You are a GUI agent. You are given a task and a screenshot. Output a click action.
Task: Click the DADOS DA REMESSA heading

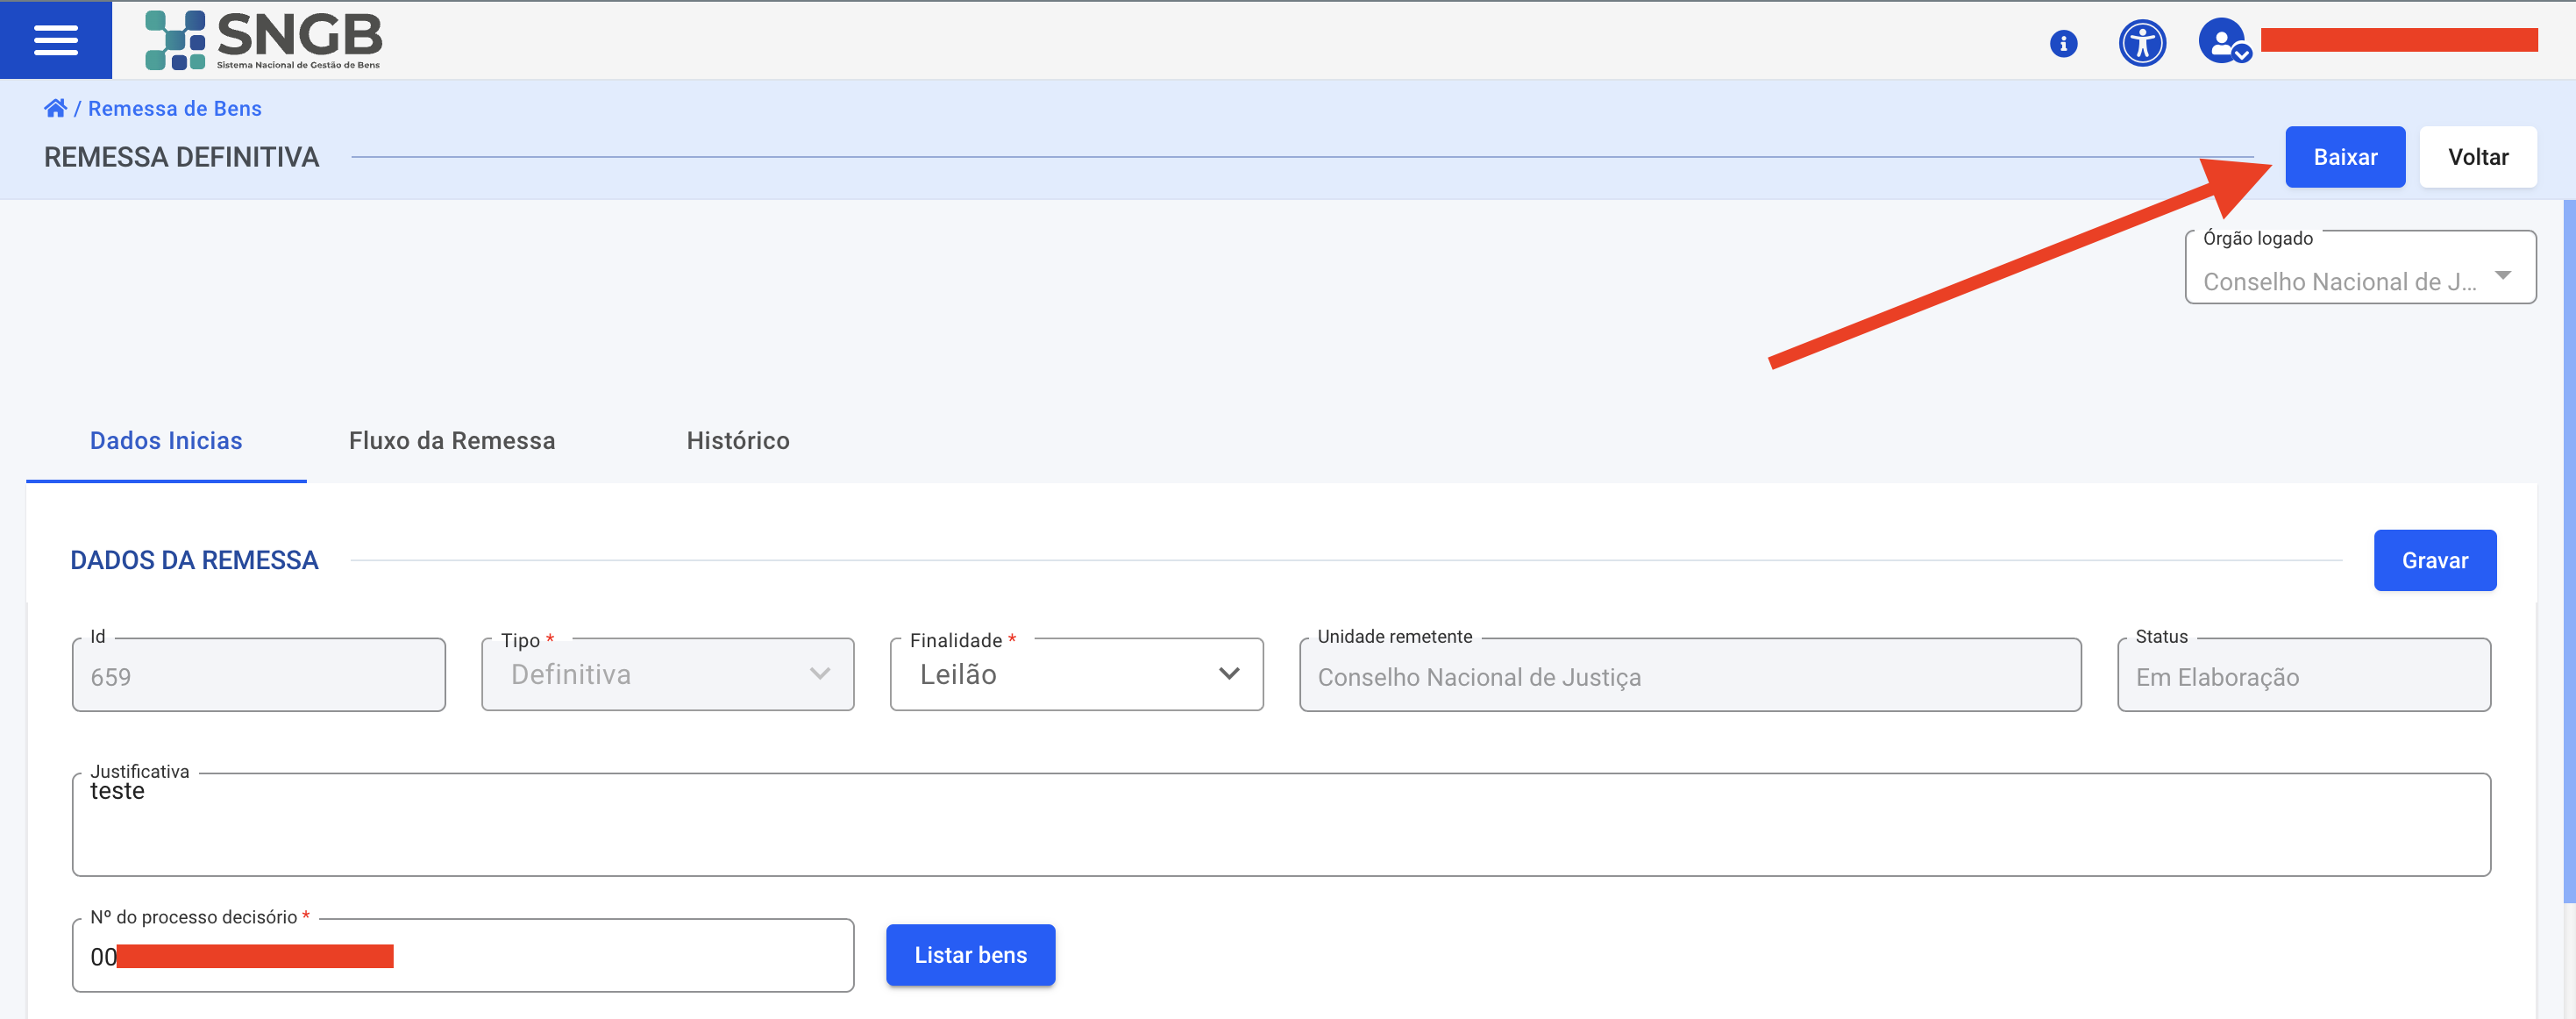click(x=194, y=560)
